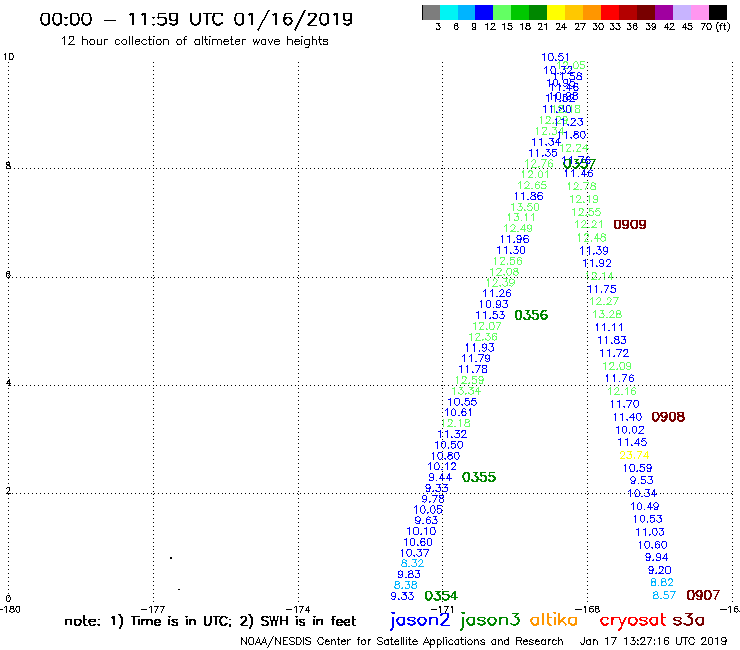Screen dimensions: 740x650
Task: Click the note about UTC and feet
Action: pyautogui.click(x=210, y=621)
